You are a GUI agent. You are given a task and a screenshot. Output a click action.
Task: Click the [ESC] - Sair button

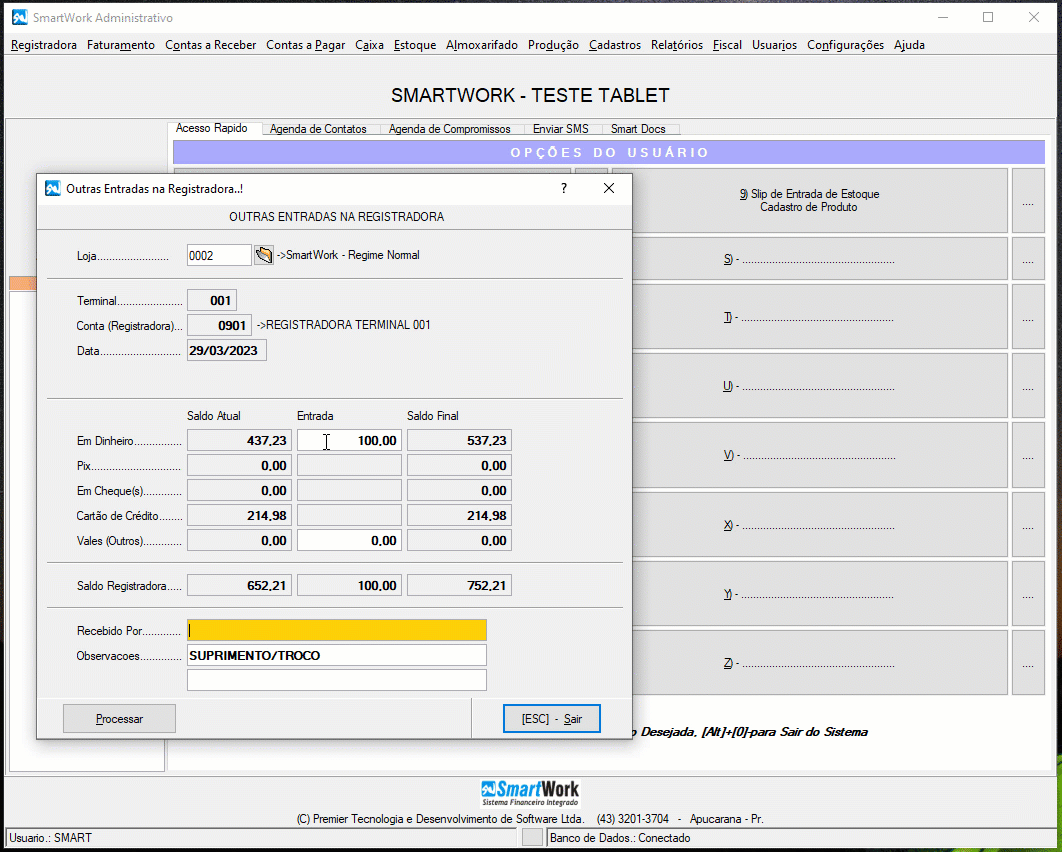[x=551, y=719]
